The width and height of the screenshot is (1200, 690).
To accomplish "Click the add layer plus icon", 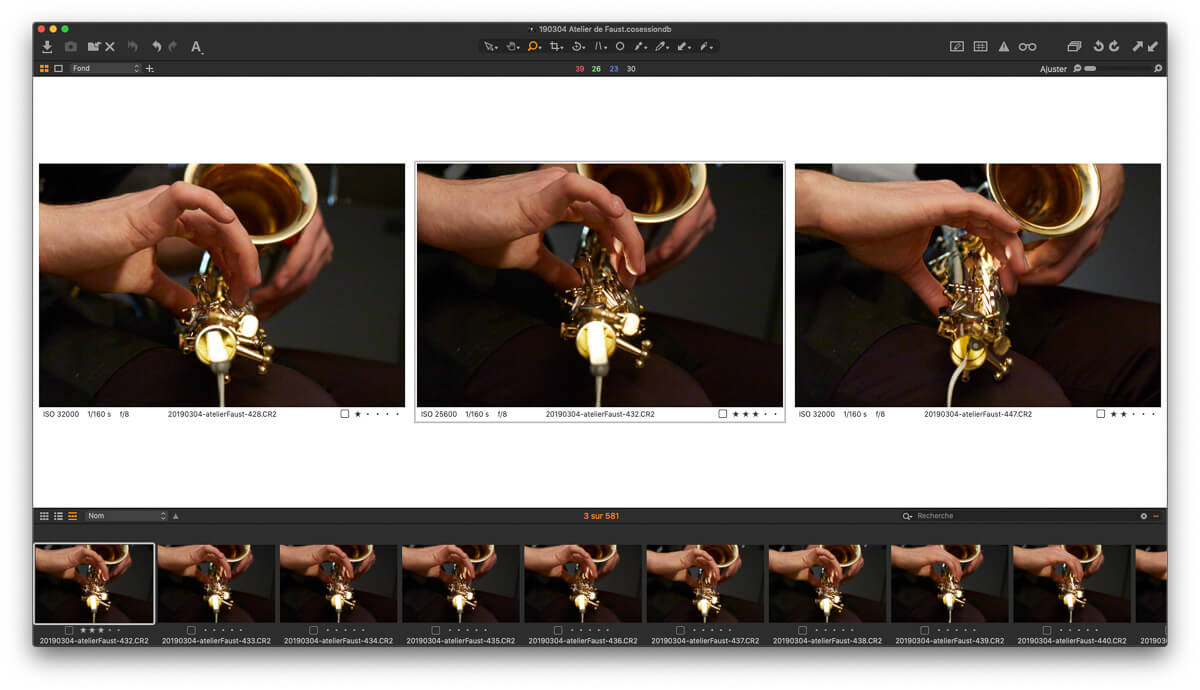I will [150, 68].
